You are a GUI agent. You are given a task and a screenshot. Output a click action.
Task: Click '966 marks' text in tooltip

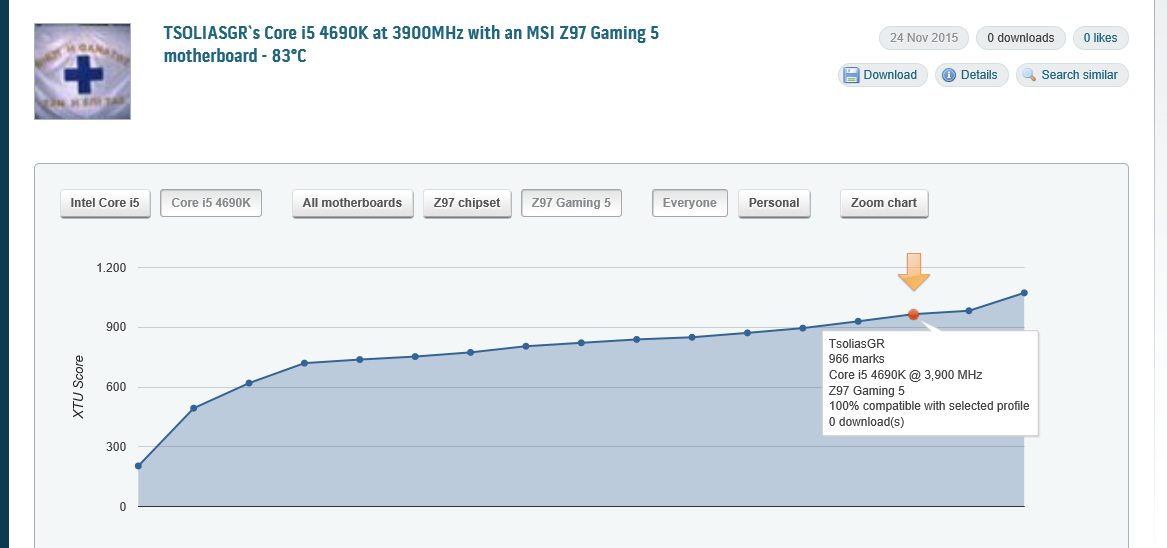click(856, 360)
